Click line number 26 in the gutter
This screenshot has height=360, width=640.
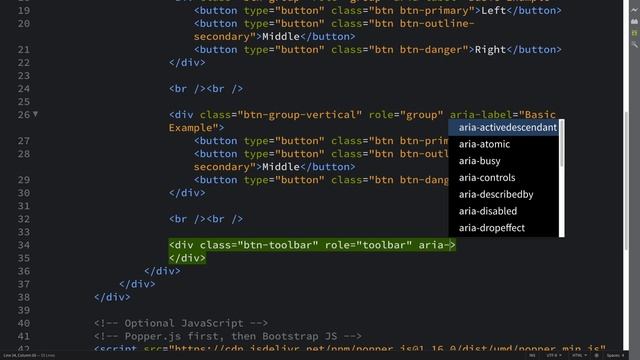pyautogui.click(x=24, y=115)
